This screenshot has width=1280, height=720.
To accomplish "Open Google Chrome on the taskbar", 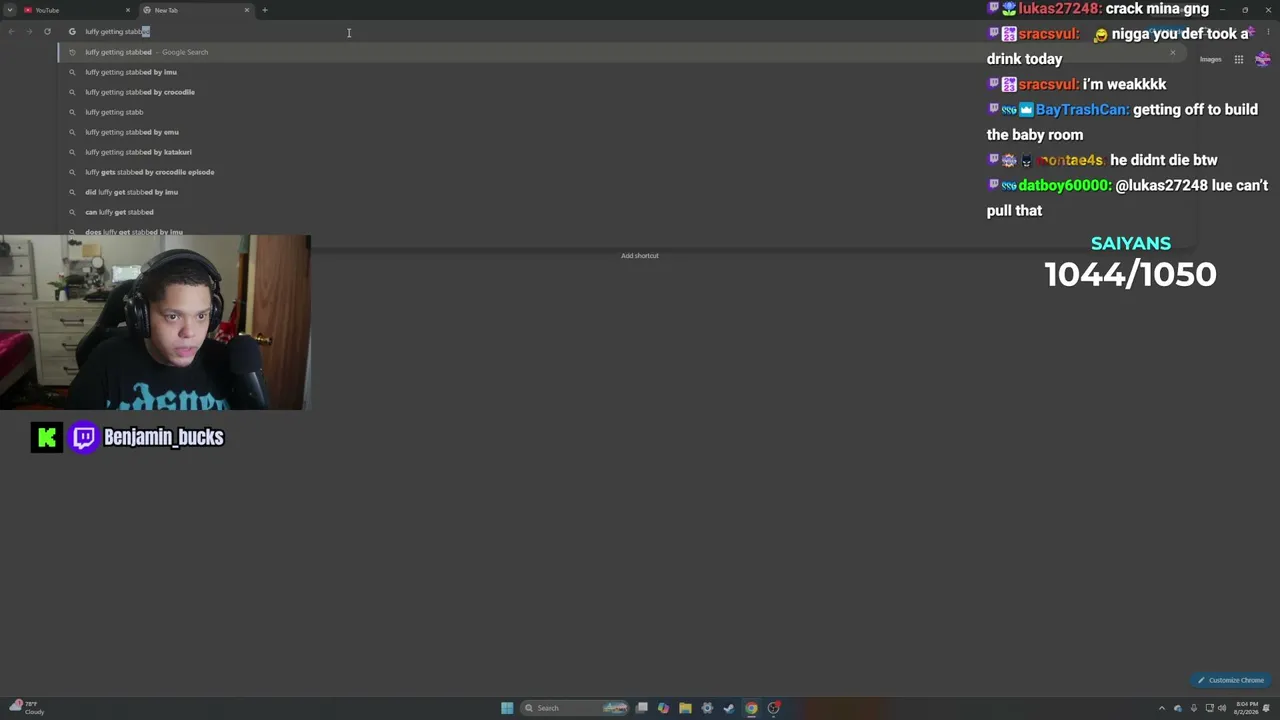I will [x=751, y=708].
